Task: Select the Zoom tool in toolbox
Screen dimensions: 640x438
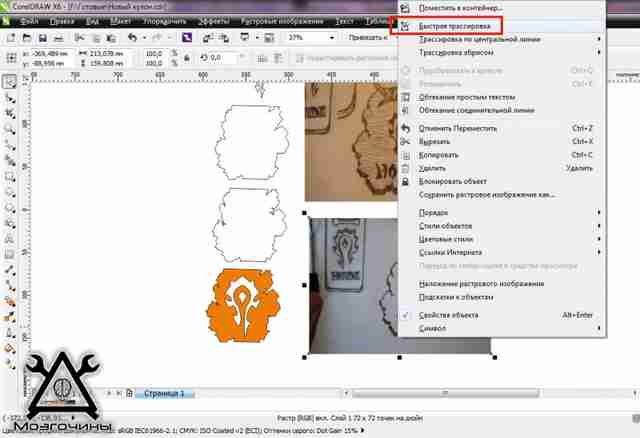Action: coord(9,129)
